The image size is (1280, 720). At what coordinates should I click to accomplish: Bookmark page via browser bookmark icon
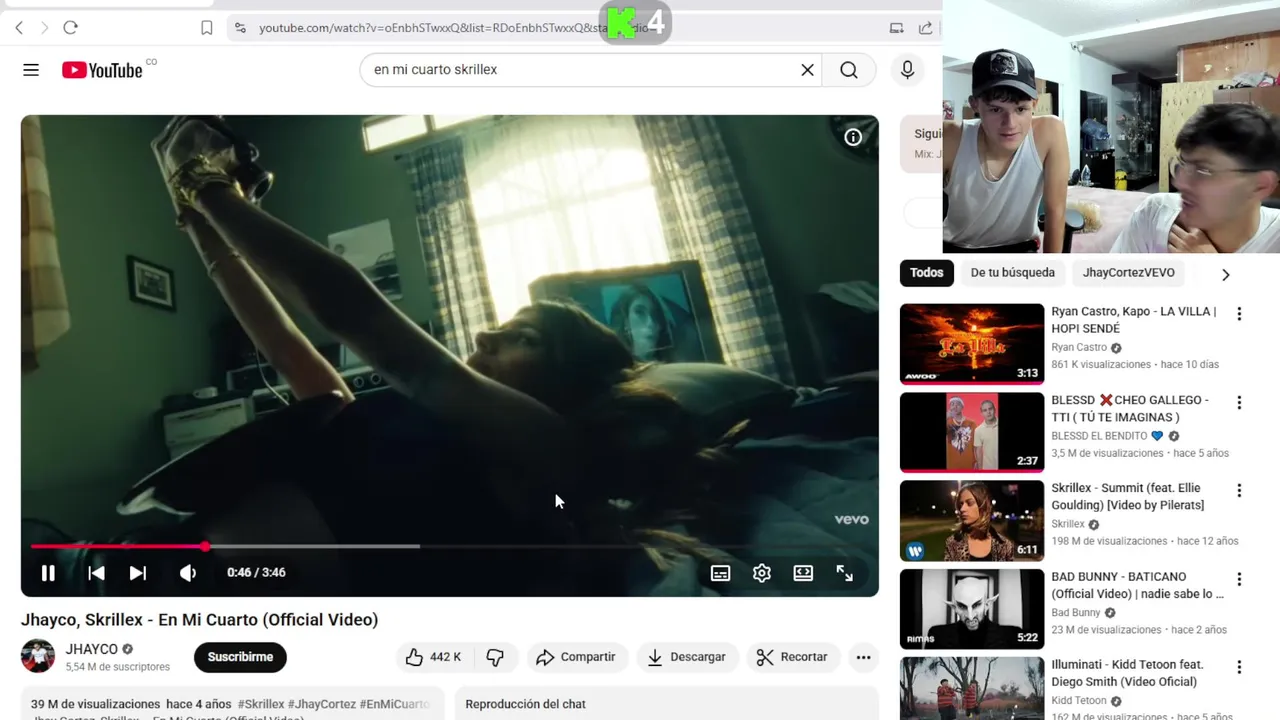tap(207, 28)
